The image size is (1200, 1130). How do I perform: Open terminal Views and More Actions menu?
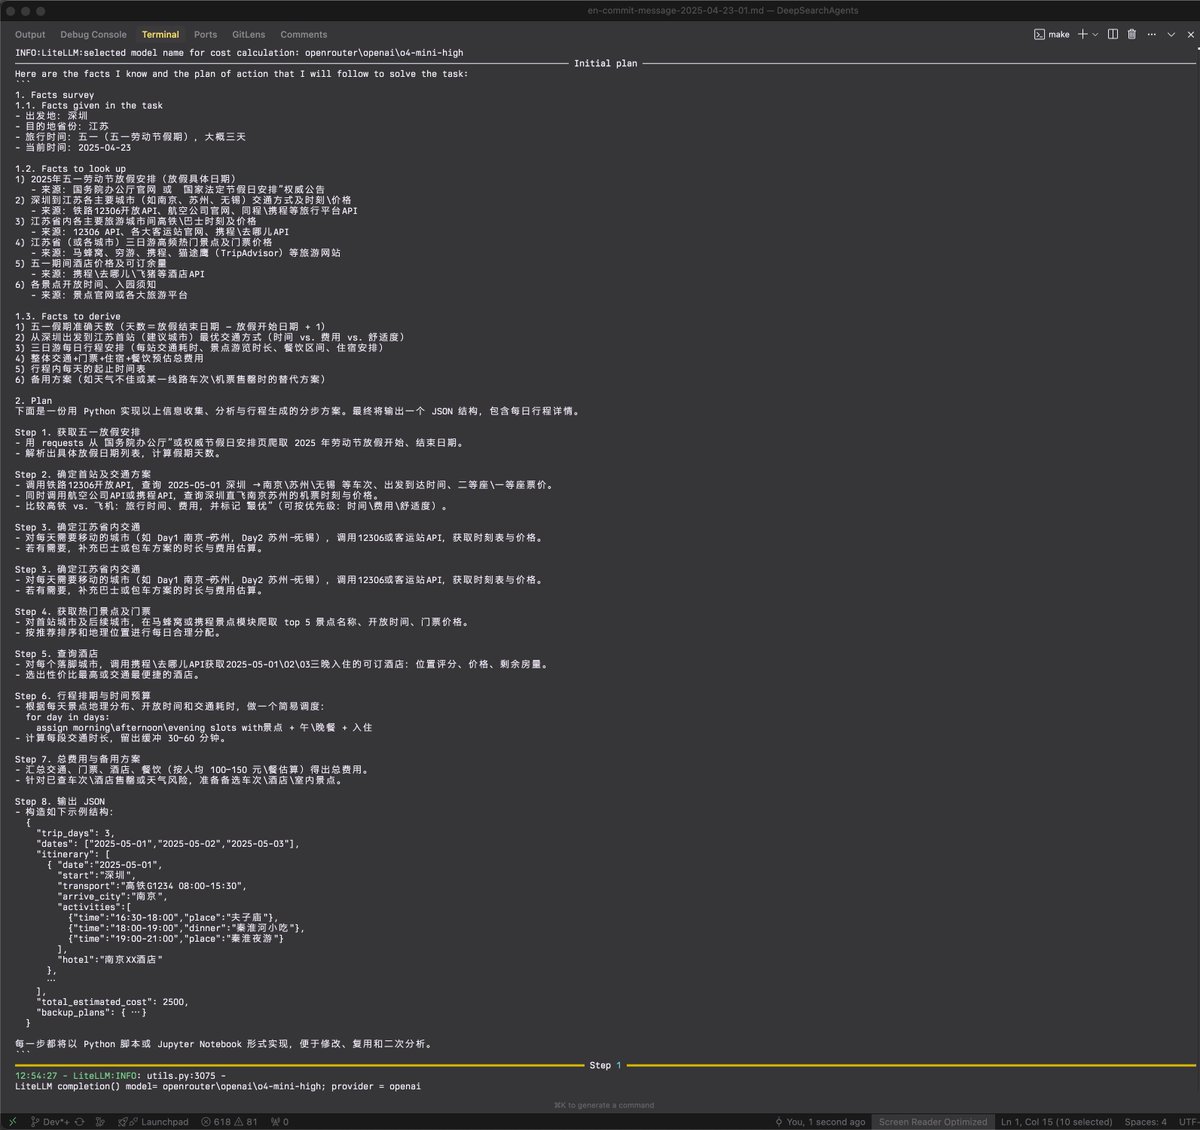1151,34
